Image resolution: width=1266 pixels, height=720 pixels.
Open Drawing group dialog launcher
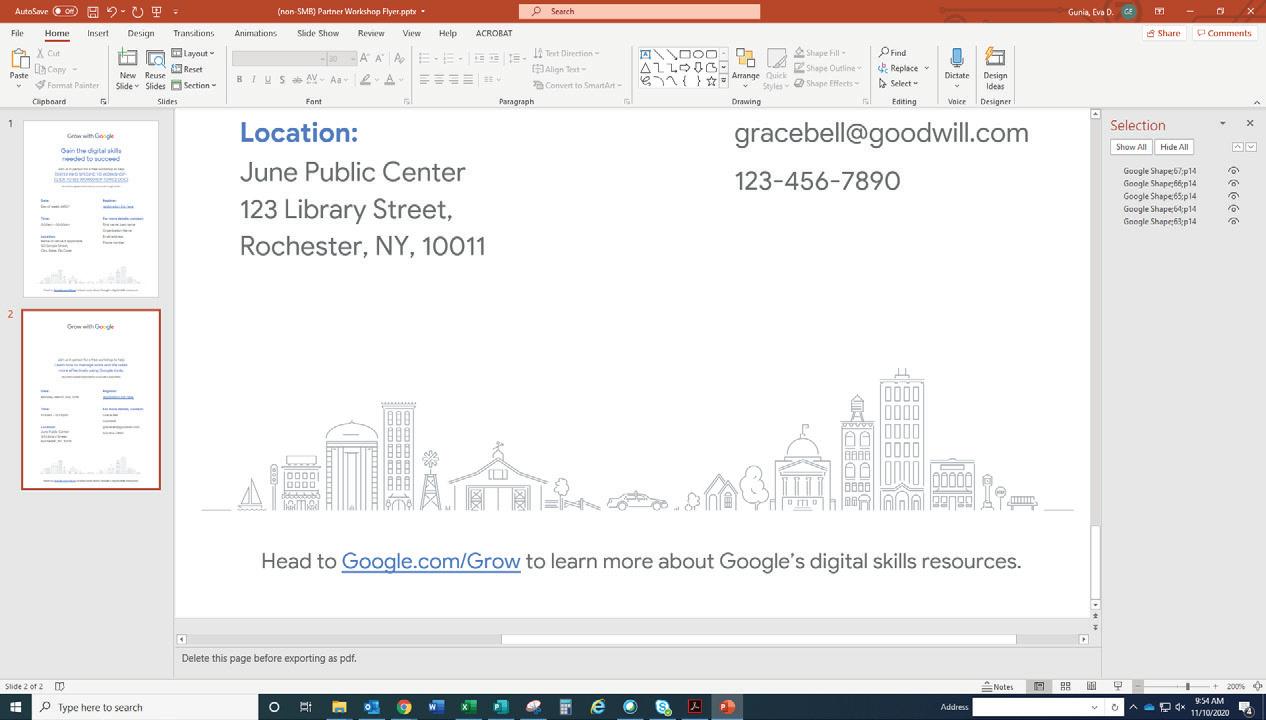tap(868, 101)
